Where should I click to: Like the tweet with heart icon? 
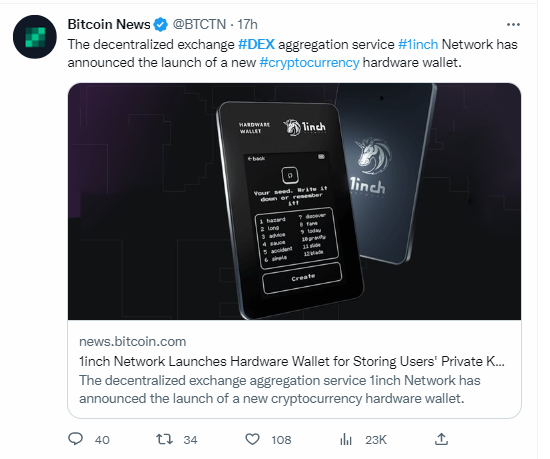(252, 439)
